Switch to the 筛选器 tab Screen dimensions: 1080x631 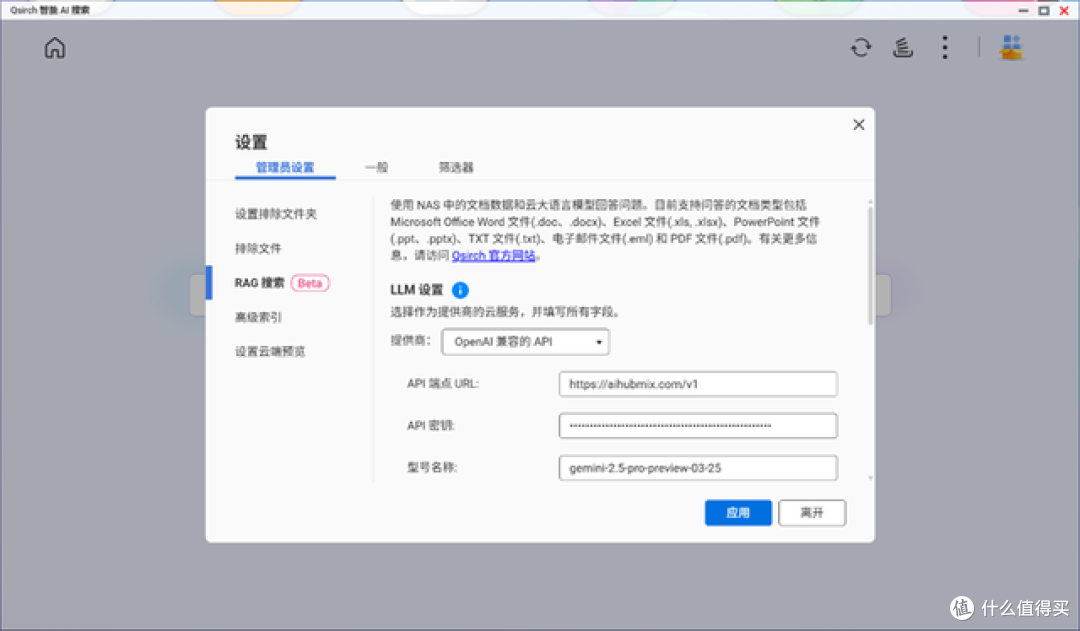click(x=456, y=167)
